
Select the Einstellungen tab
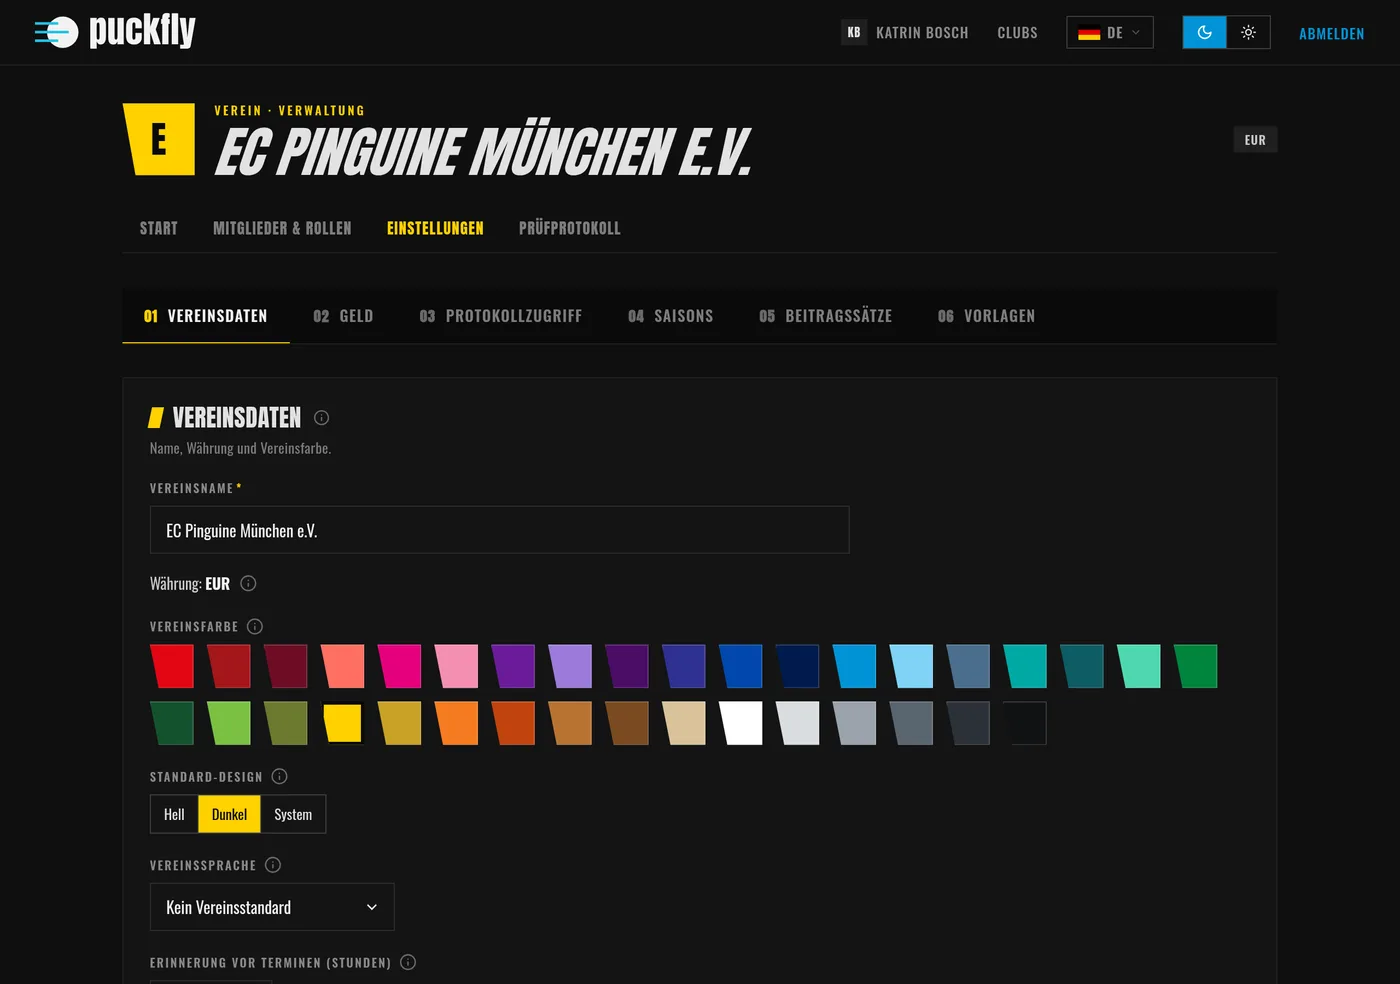tap(435, 228)
